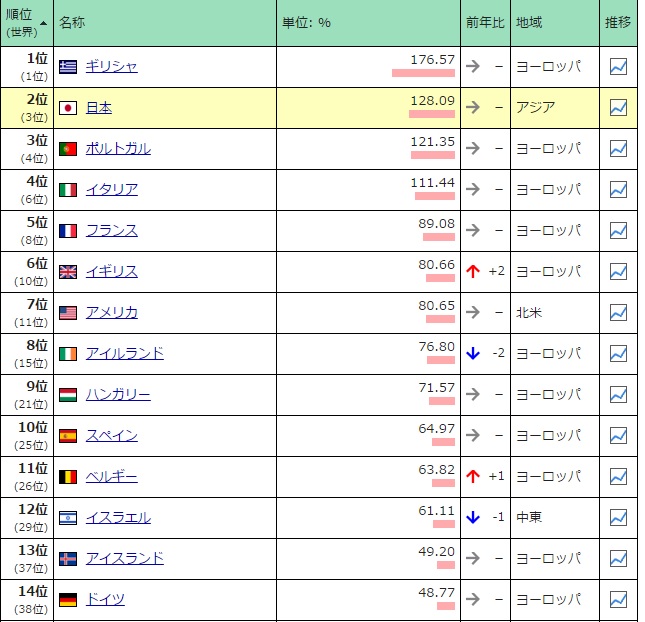Screen dimensions: 645x622
Task: Open the スペイン country link
Action: pos(111,435)
